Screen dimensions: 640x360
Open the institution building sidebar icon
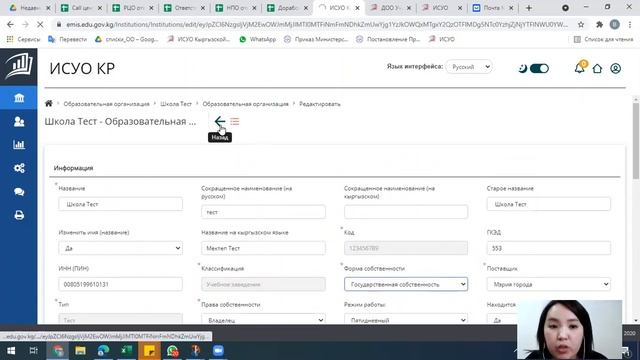(x=19, y=98)
